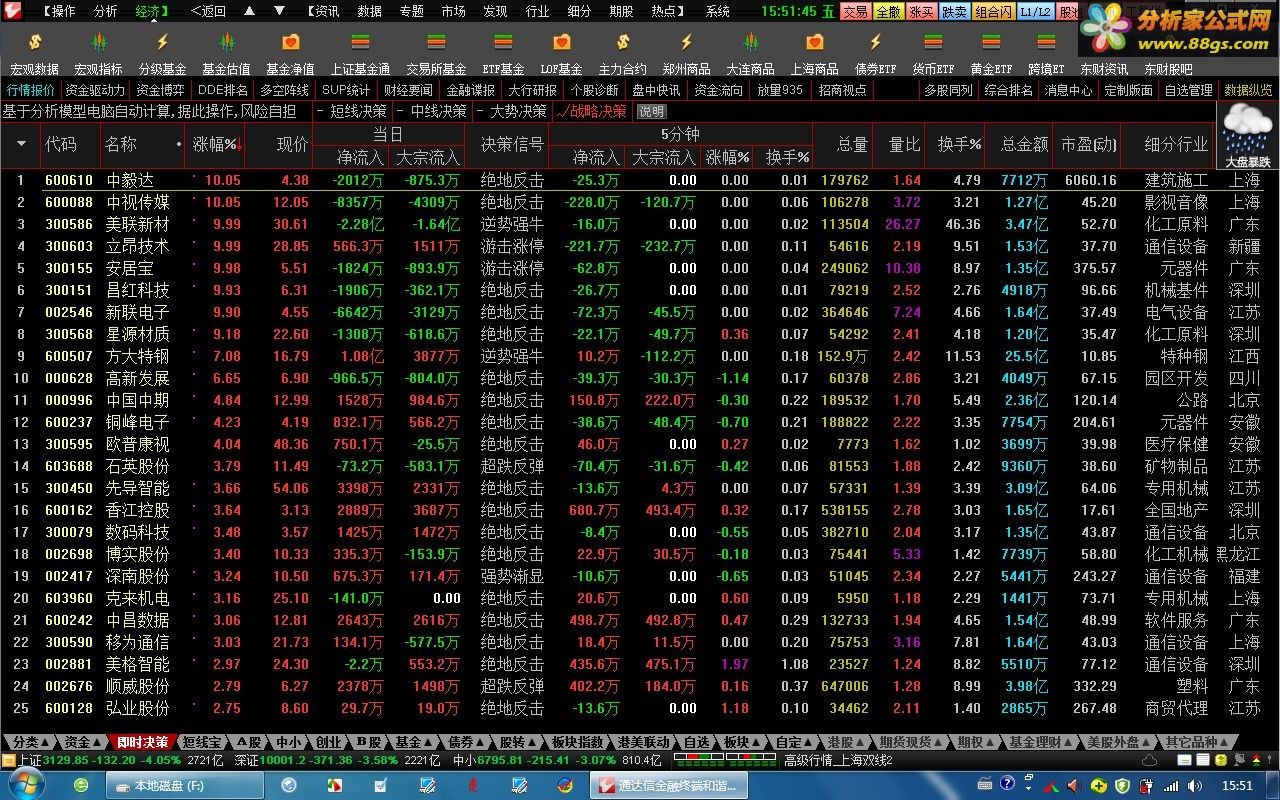
Task: Click the 说明 button
Action: 651,111
